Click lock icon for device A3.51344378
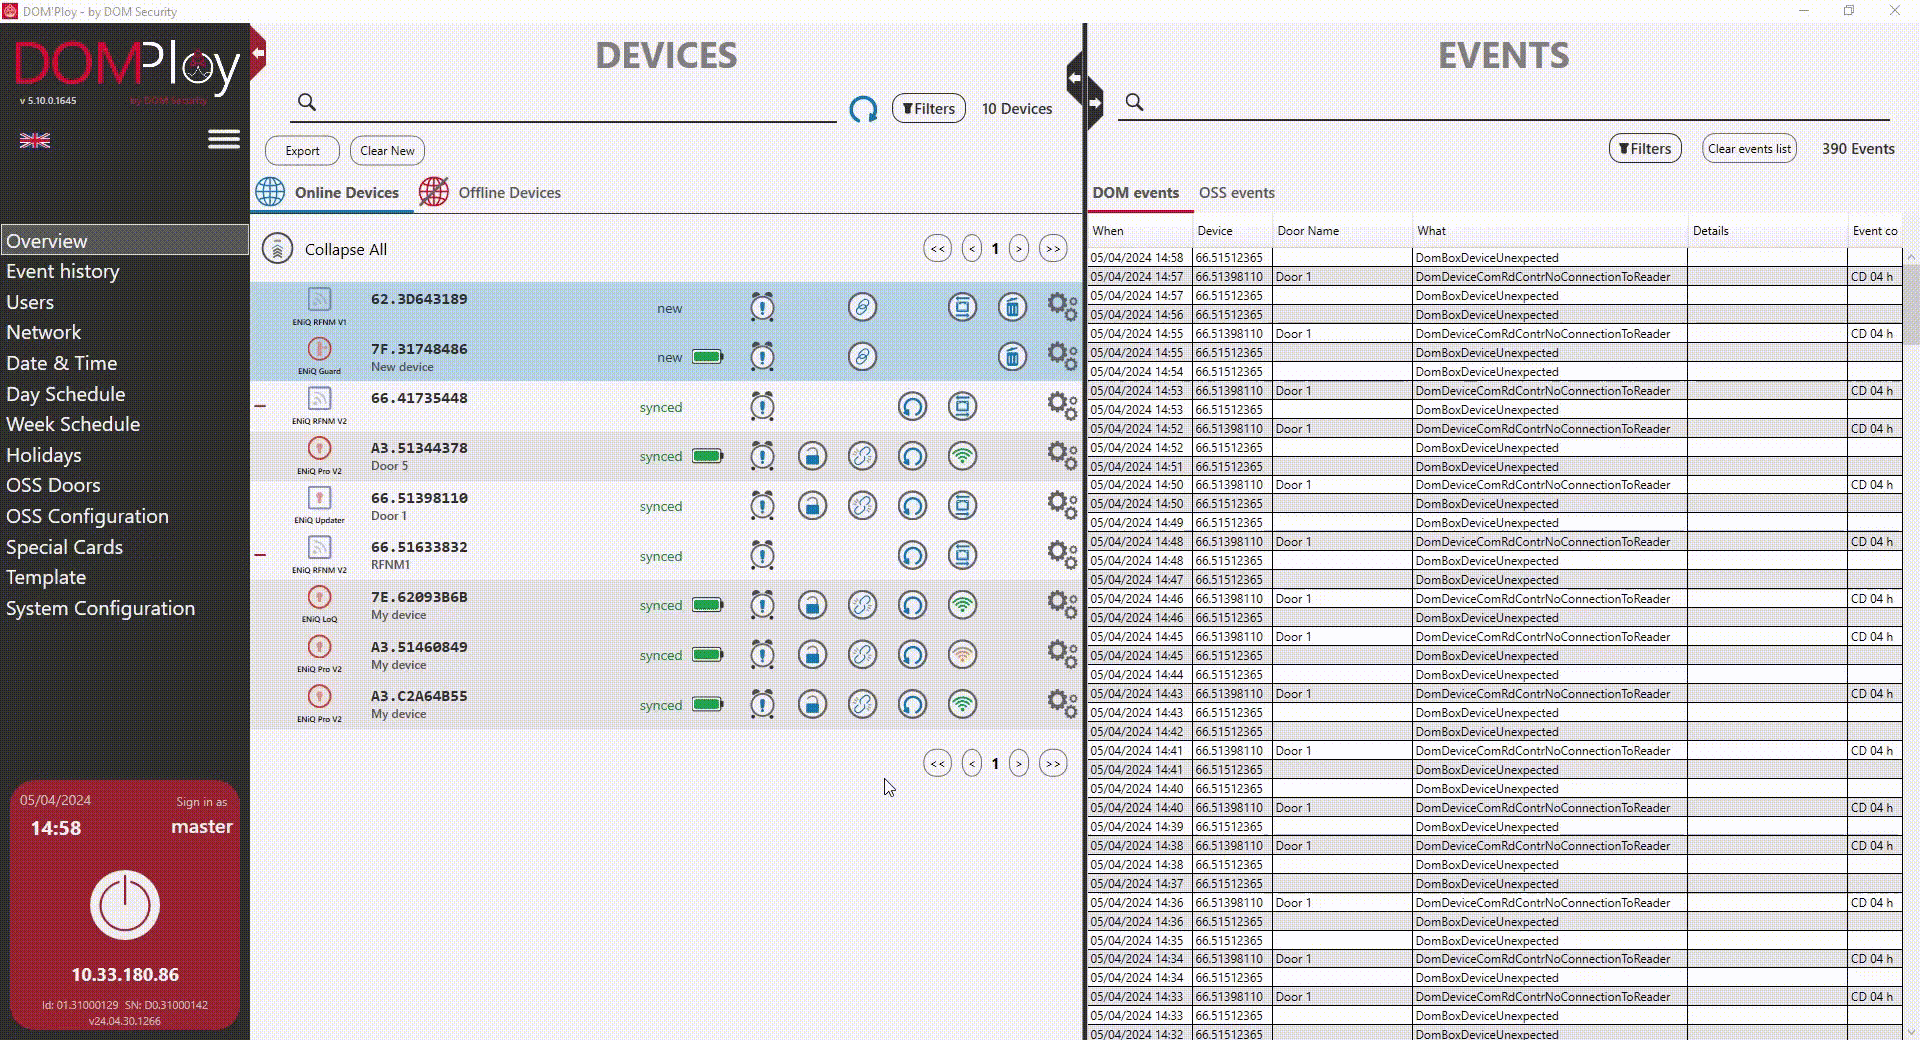Screen dimensions: 1920x1040 point(812,456)
